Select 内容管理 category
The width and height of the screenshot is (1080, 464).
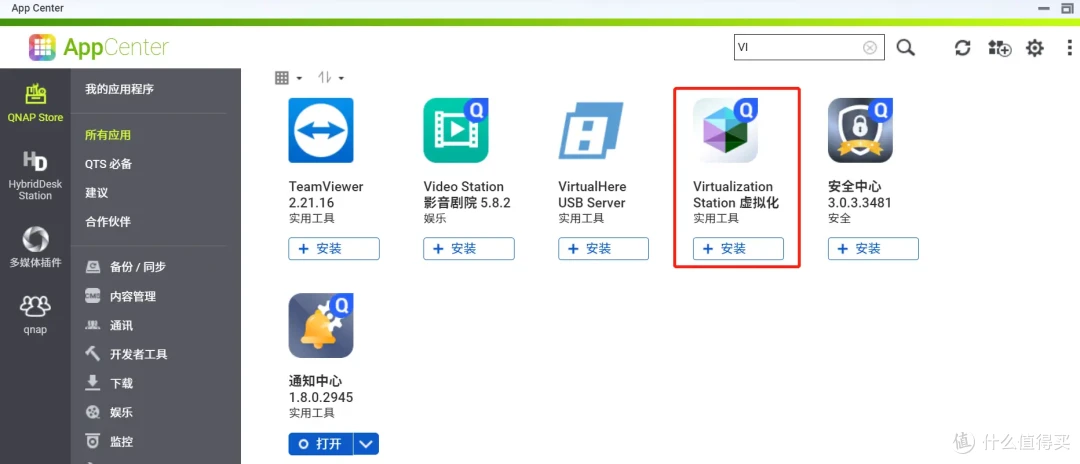tap(121, 296)
